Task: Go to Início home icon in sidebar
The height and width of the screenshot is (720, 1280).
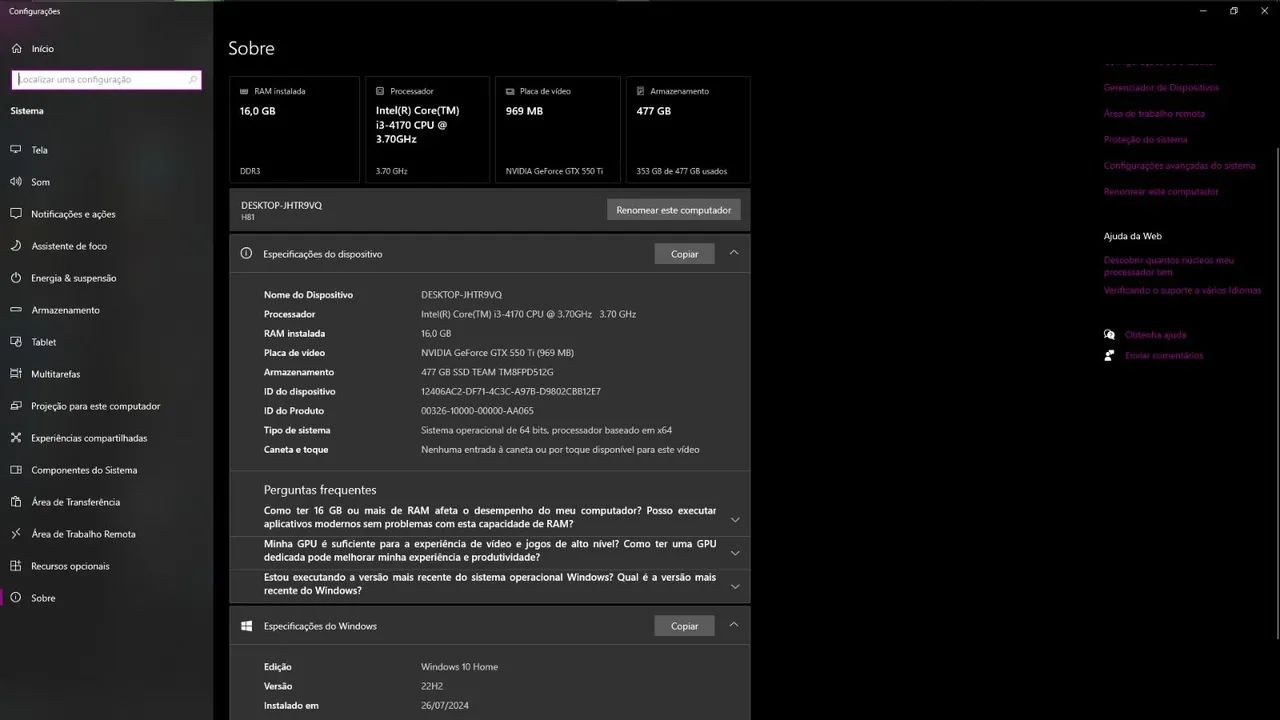Action: click(16, 48)
